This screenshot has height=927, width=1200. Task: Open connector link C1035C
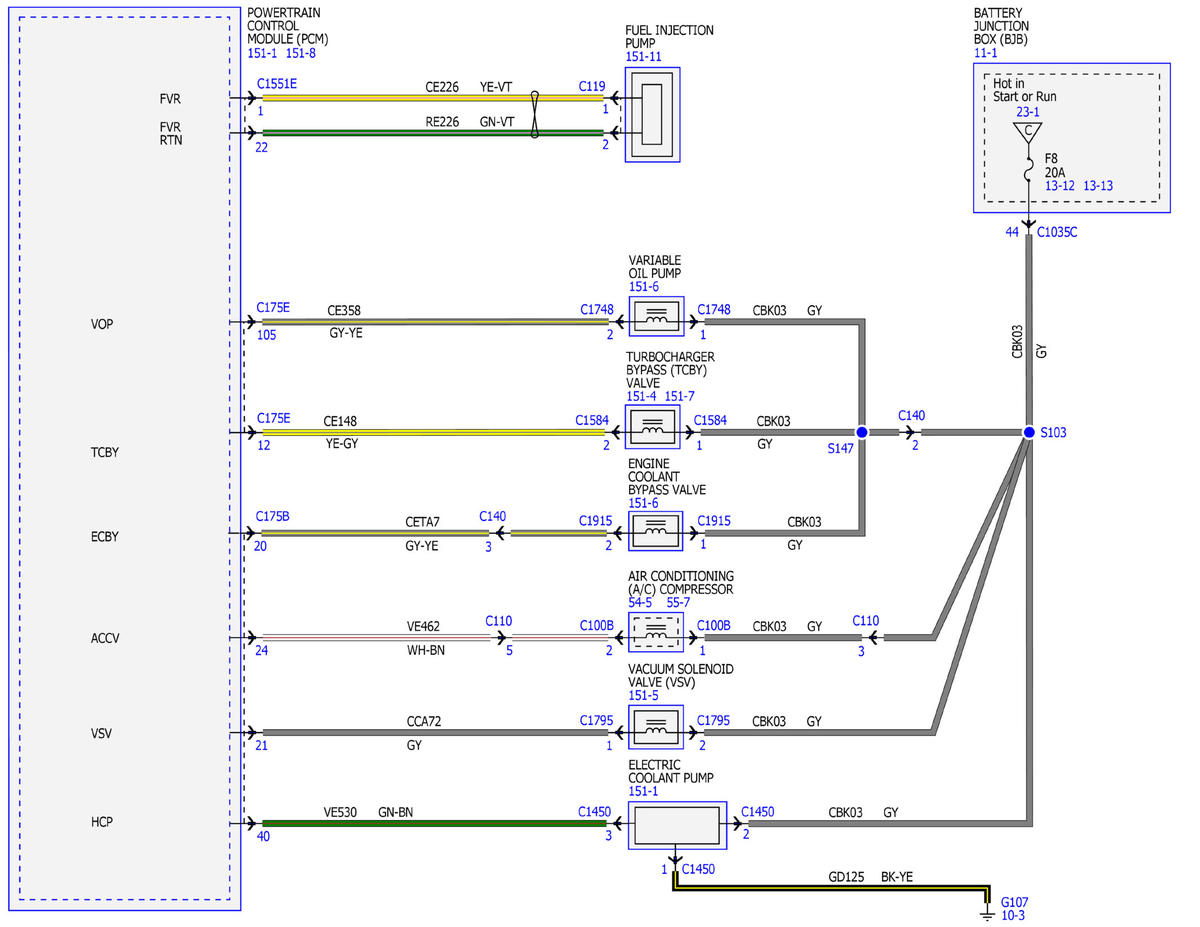[x=1057, y=232]
